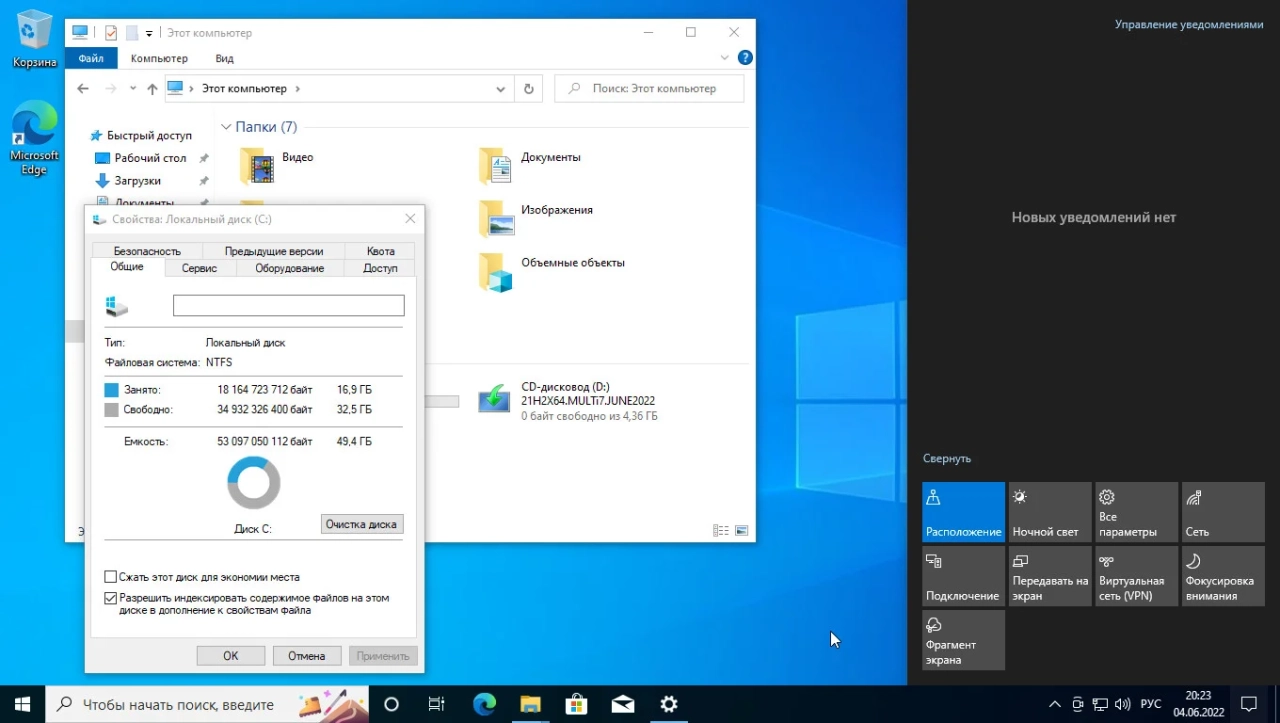Click the volume icon in system tray
The width and height of the screenshot is (1280, 723).
(x=1122, y=704)
